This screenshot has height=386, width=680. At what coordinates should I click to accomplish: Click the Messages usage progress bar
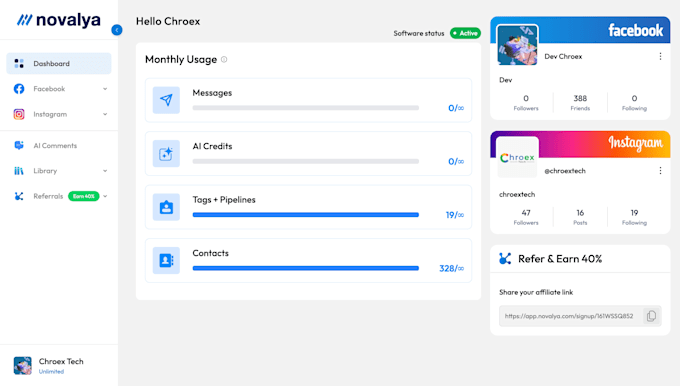point(306,108)
